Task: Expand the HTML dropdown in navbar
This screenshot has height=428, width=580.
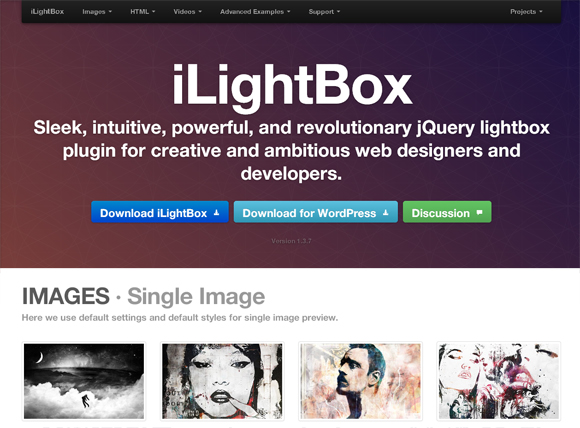Action: [142, 12]
